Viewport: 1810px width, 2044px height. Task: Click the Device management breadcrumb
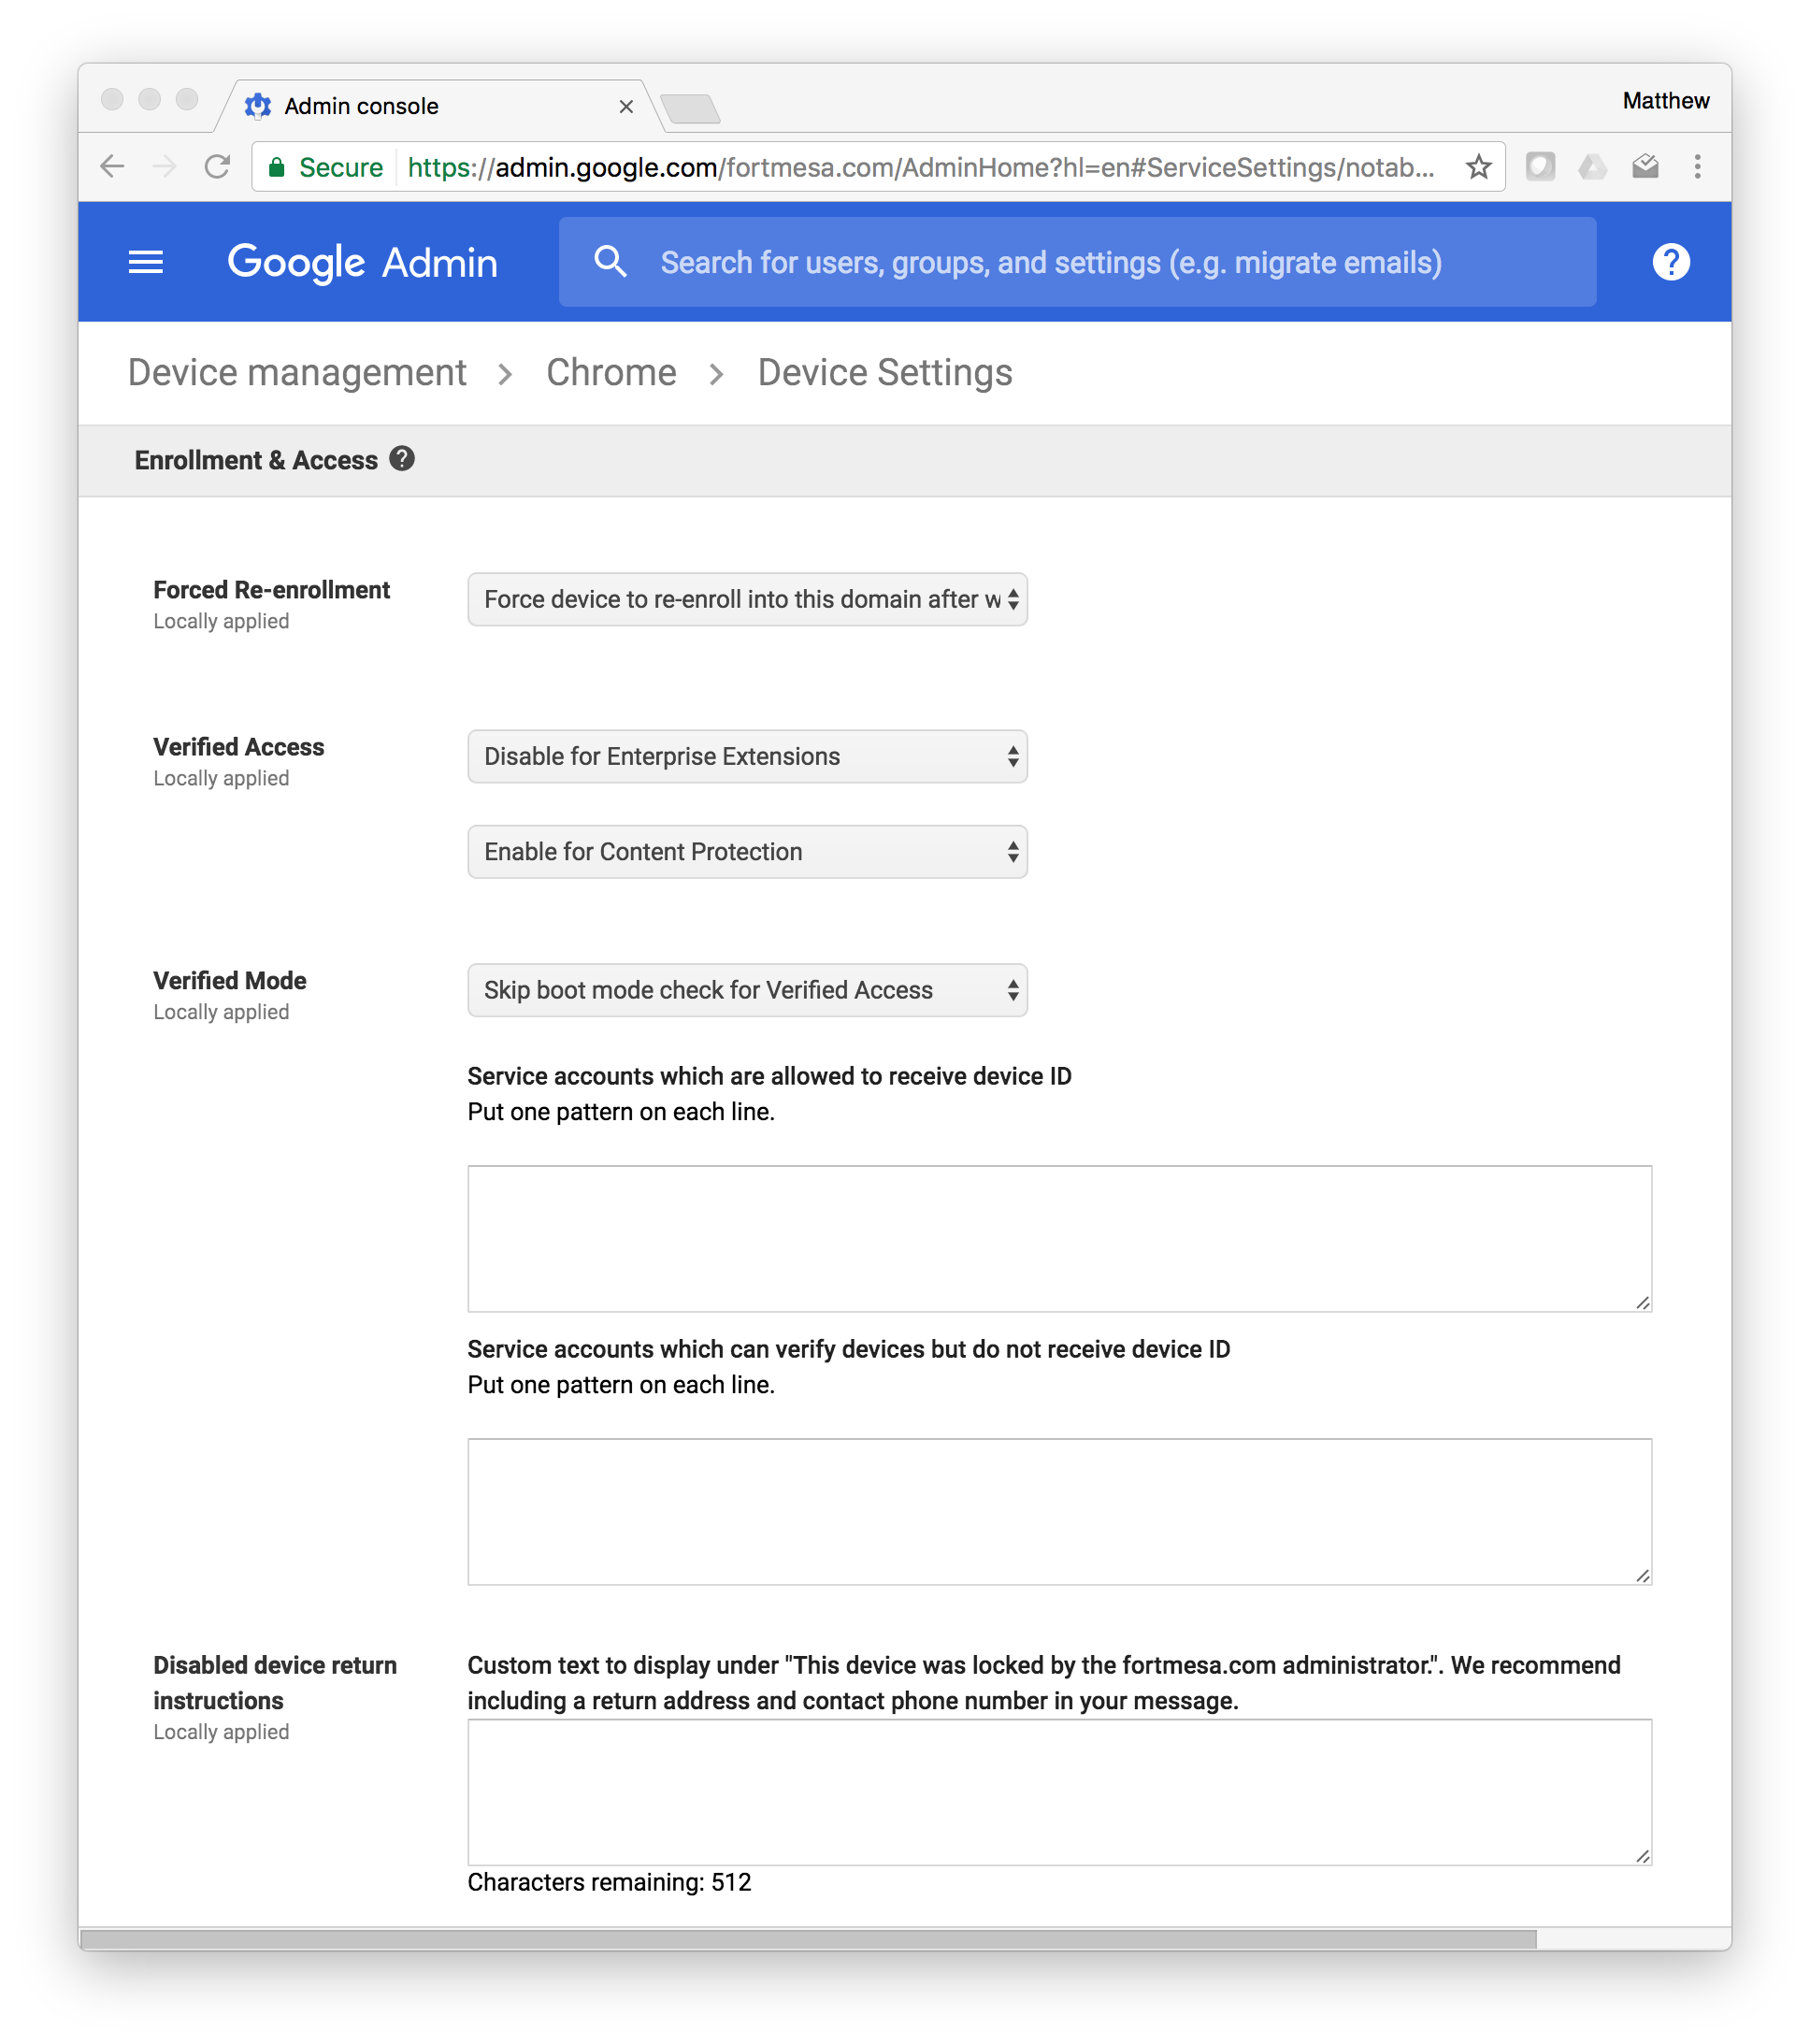pyautogui.click(x=297, y=372)
